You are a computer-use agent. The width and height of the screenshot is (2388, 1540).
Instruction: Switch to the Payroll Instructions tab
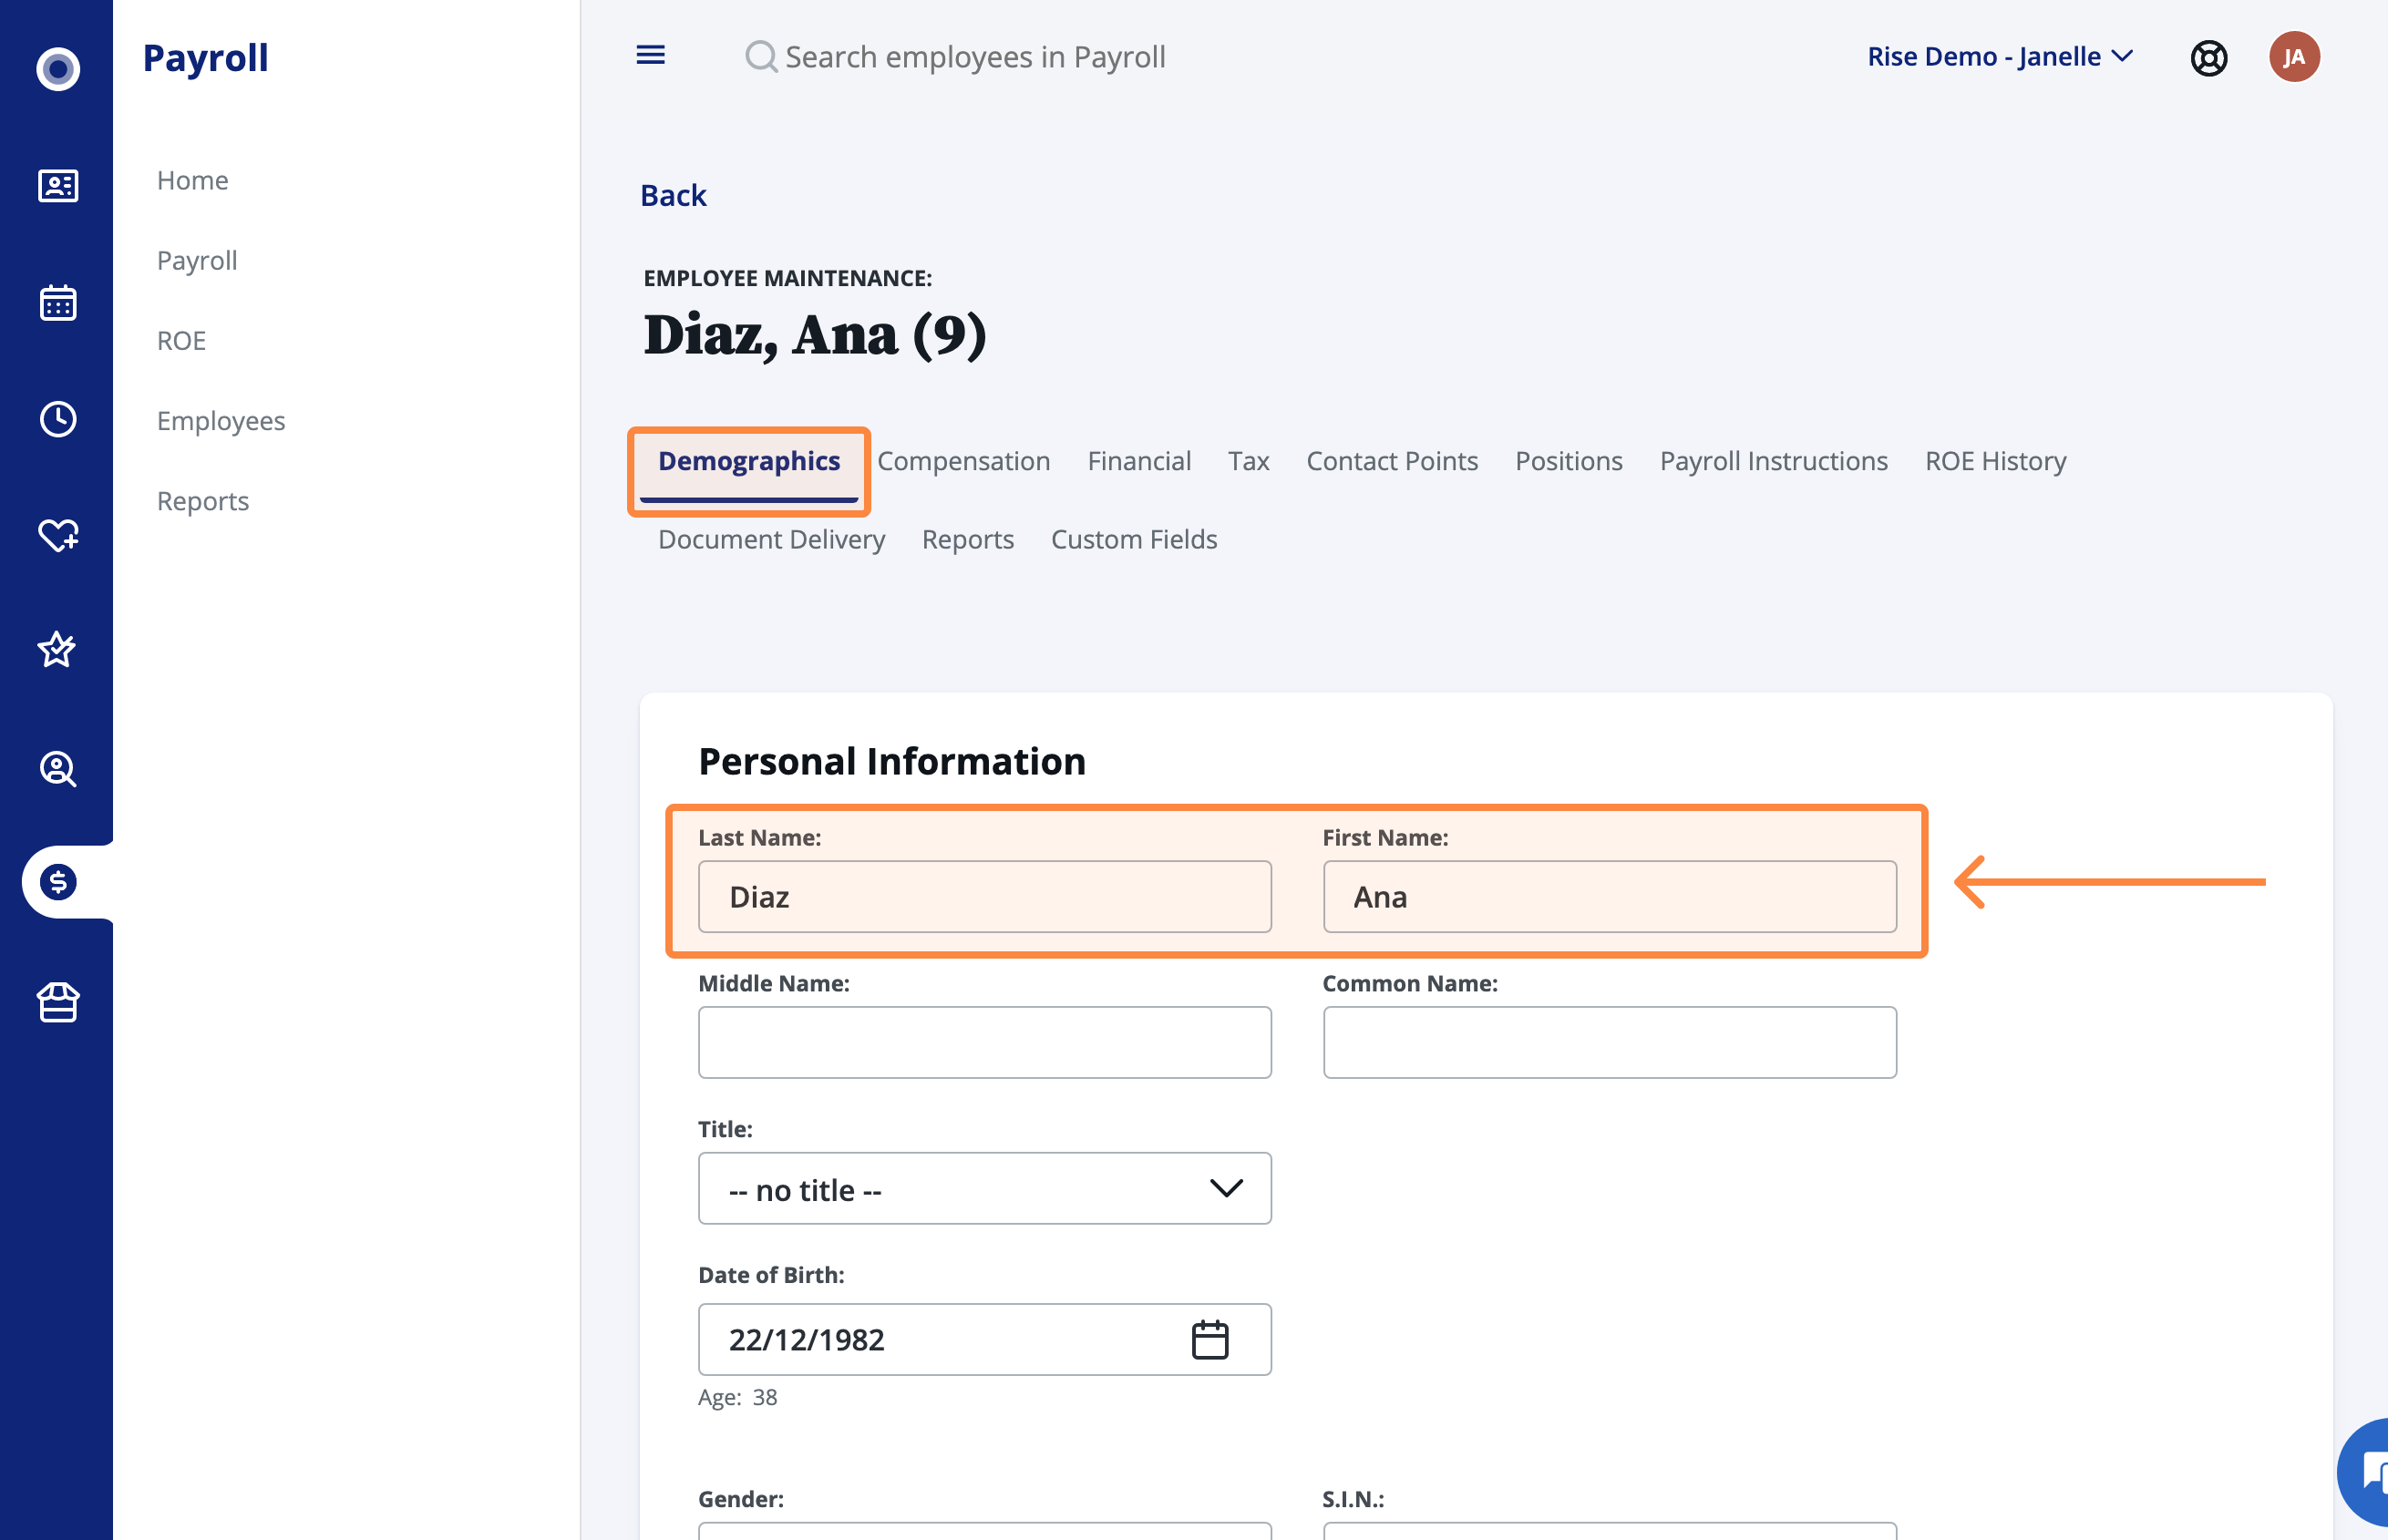[x=1773, y=461]
